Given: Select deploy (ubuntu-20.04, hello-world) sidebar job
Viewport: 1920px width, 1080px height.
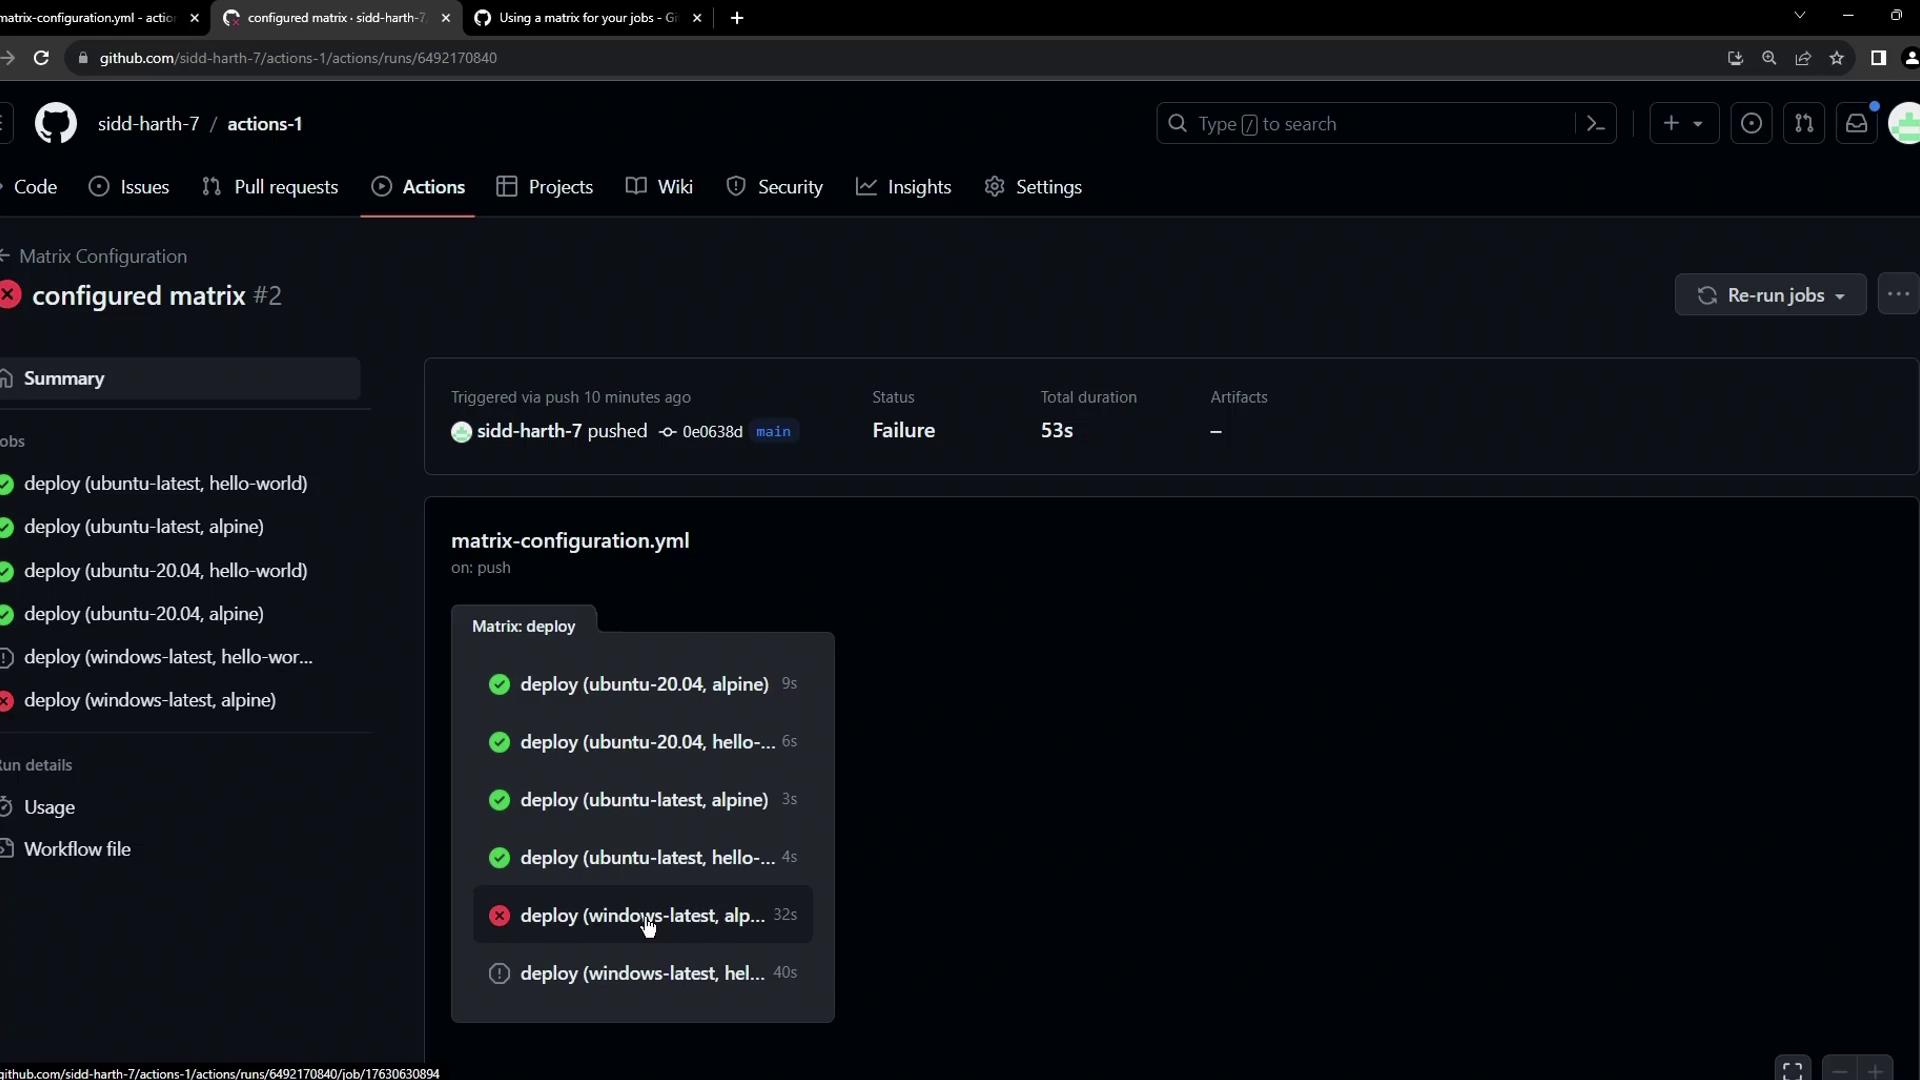Looking at the screenshot, I should pos(166,570).
